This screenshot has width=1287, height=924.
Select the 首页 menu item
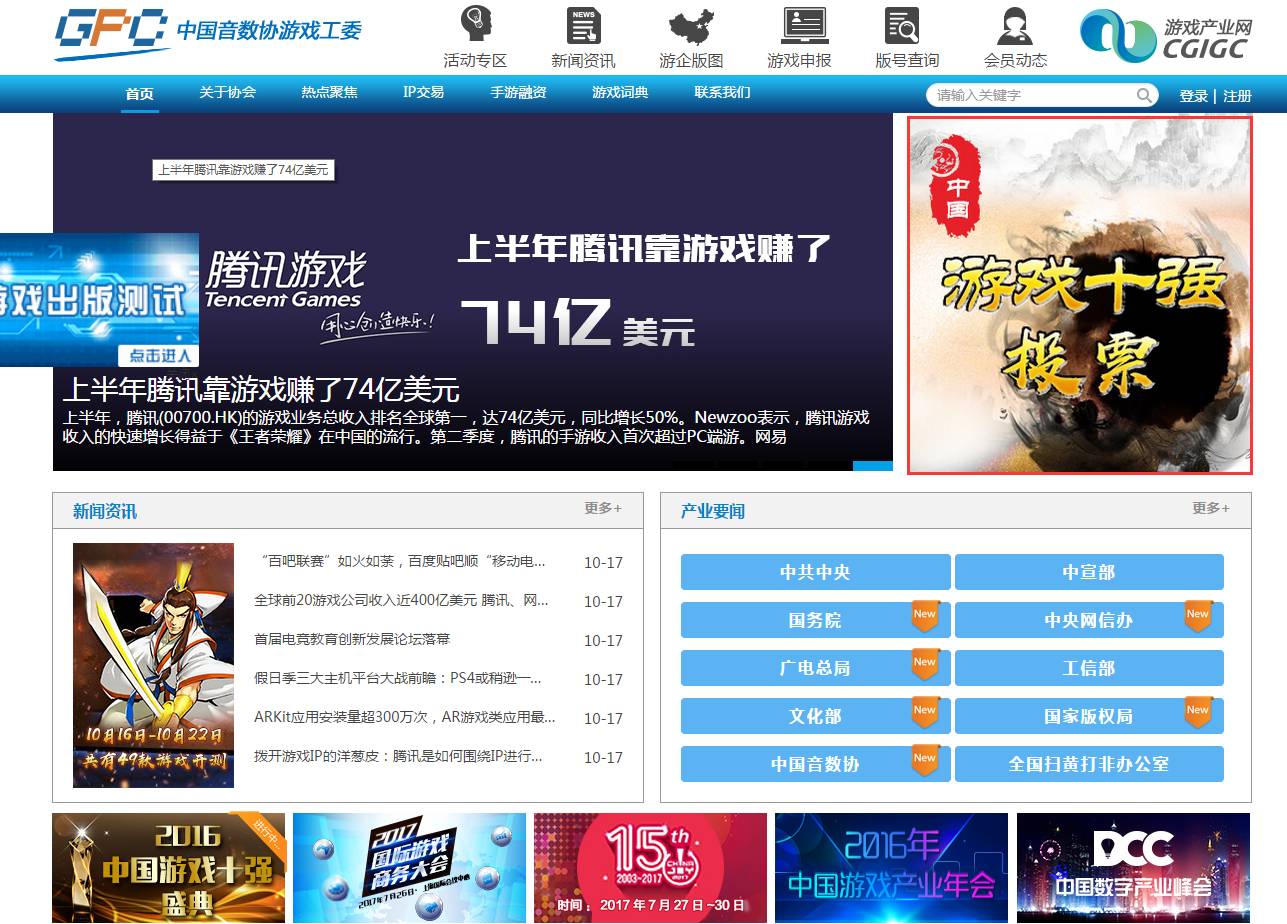[x=138, y=93]
